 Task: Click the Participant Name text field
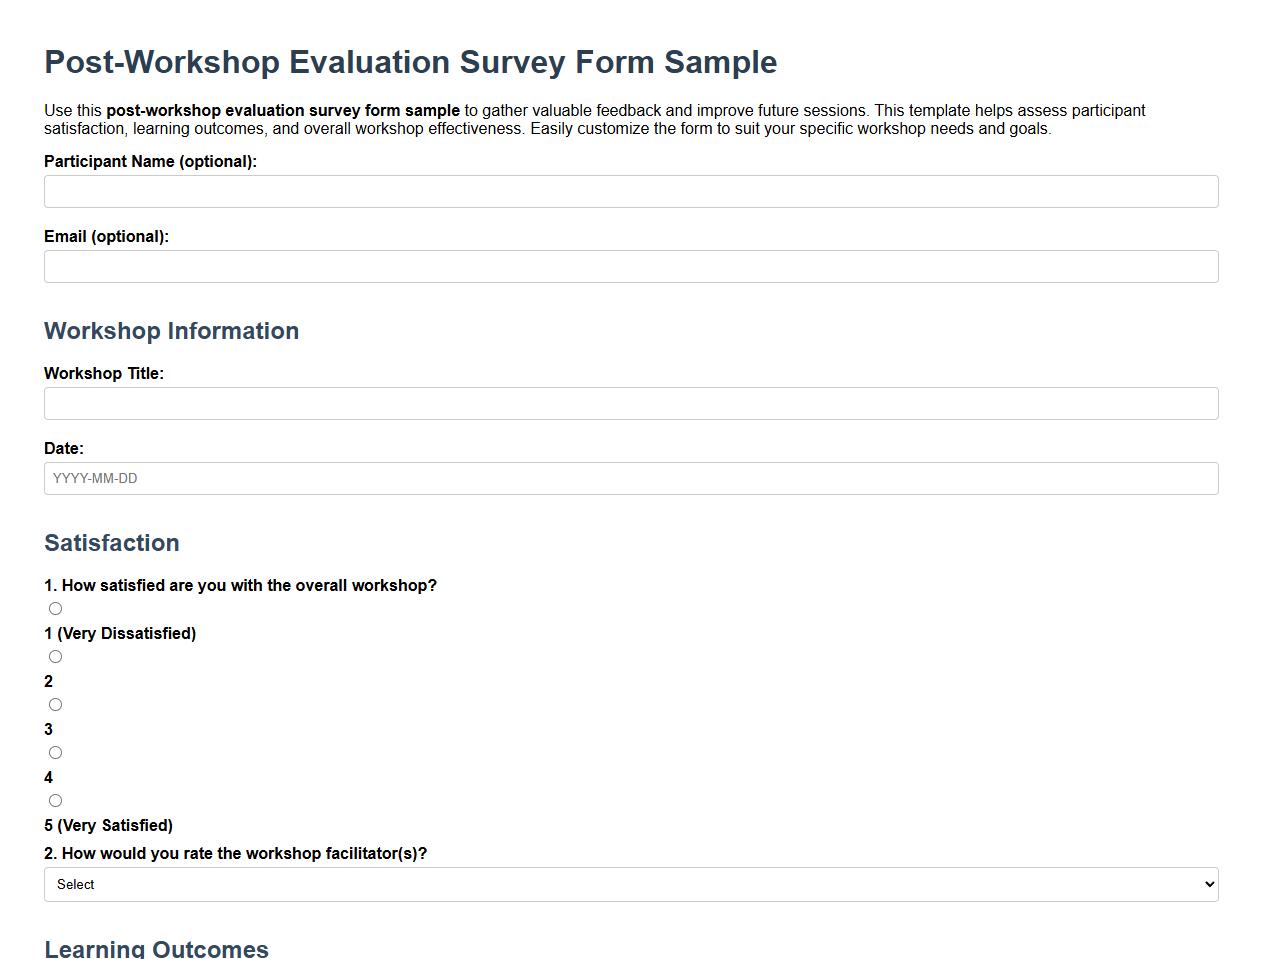coord(630,191)
